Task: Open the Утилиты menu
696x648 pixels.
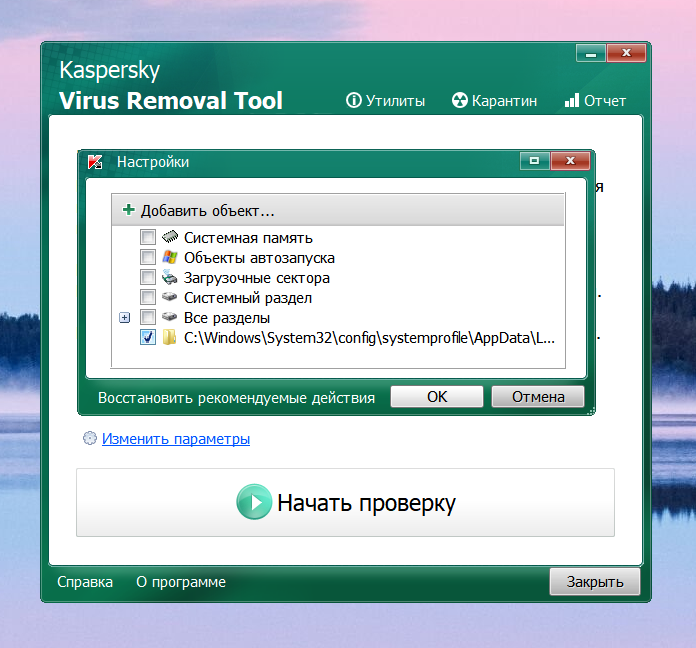Action: [x=385, y=101]
